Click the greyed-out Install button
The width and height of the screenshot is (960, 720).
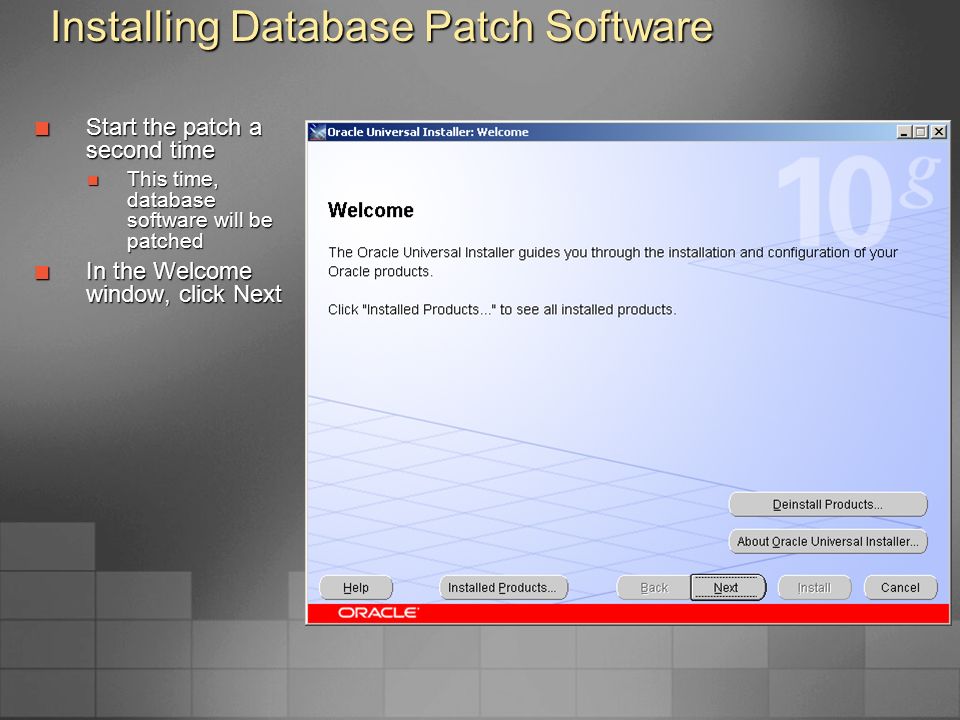814,588
